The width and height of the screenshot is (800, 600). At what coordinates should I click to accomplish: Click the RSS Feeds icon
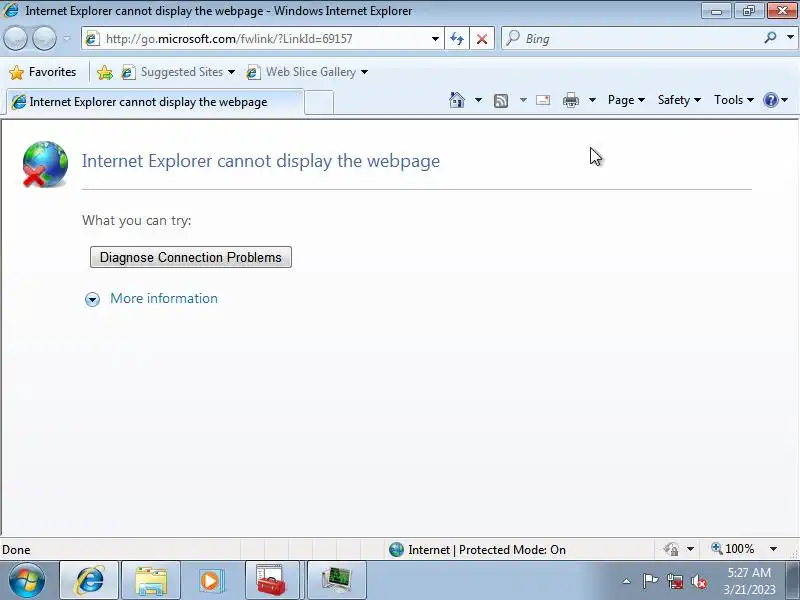[x=501, y=101]
